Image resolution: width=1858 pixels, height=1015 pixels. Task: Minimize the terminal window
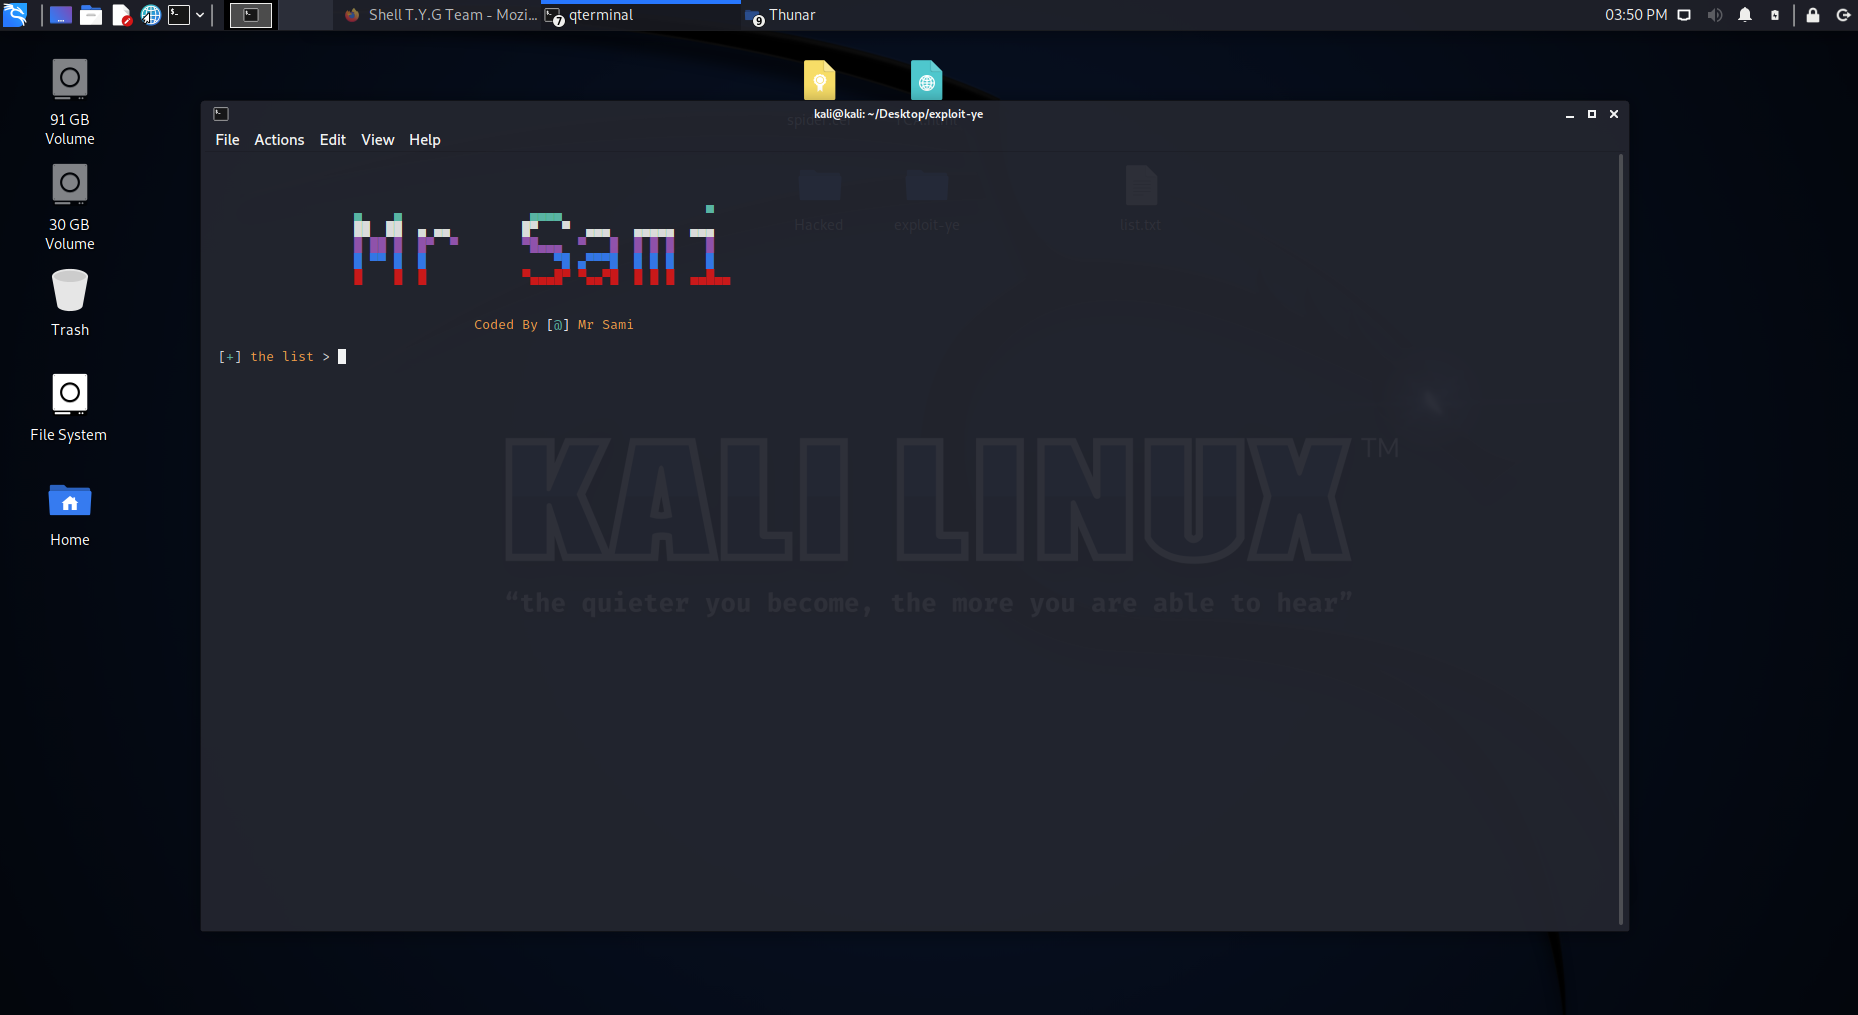1570,114
